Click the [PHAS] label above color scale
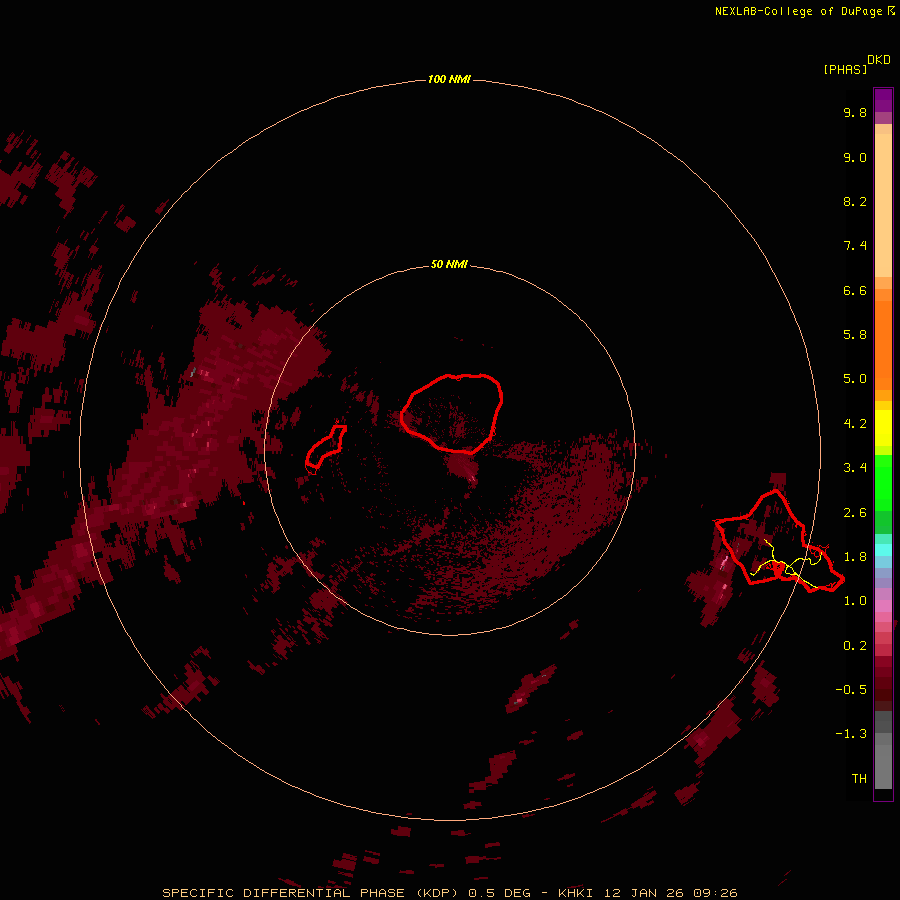Screen dimensions: 900x900 [845, 69]
